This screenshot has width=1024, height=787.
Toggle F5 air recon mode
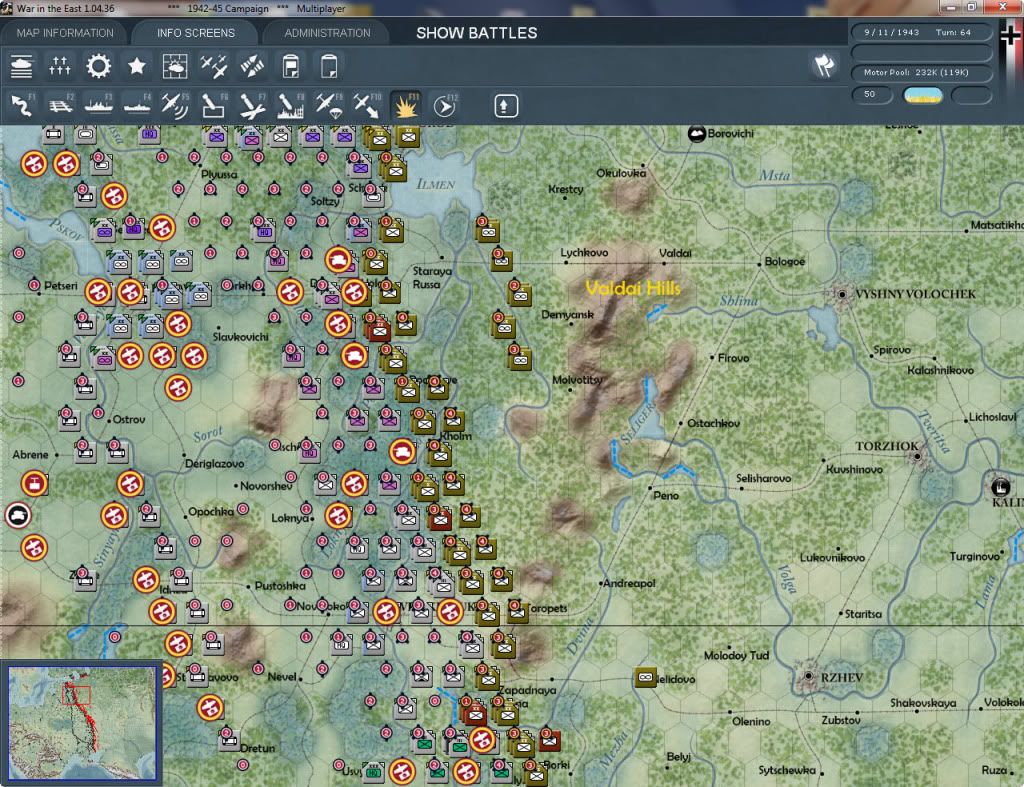175,106
